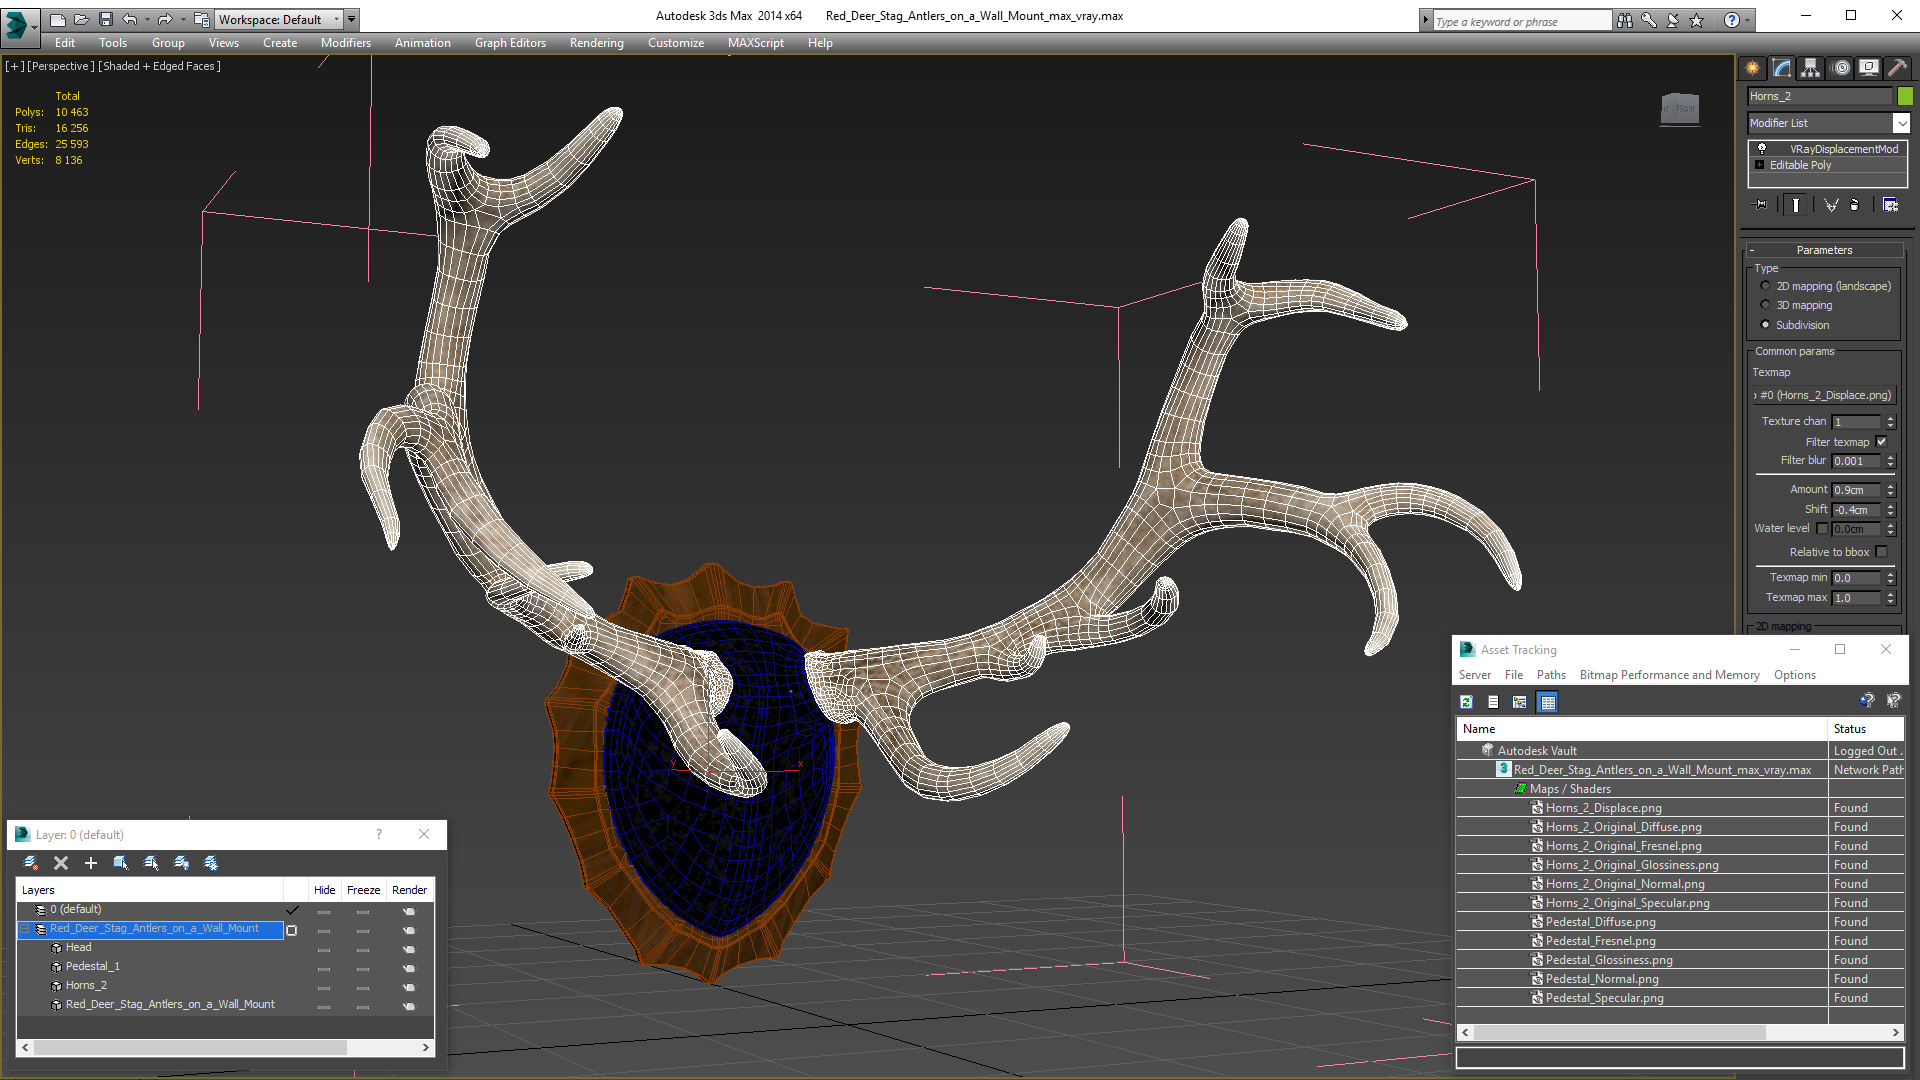Open the Hierarchy command panel tab

[1811, 68]
